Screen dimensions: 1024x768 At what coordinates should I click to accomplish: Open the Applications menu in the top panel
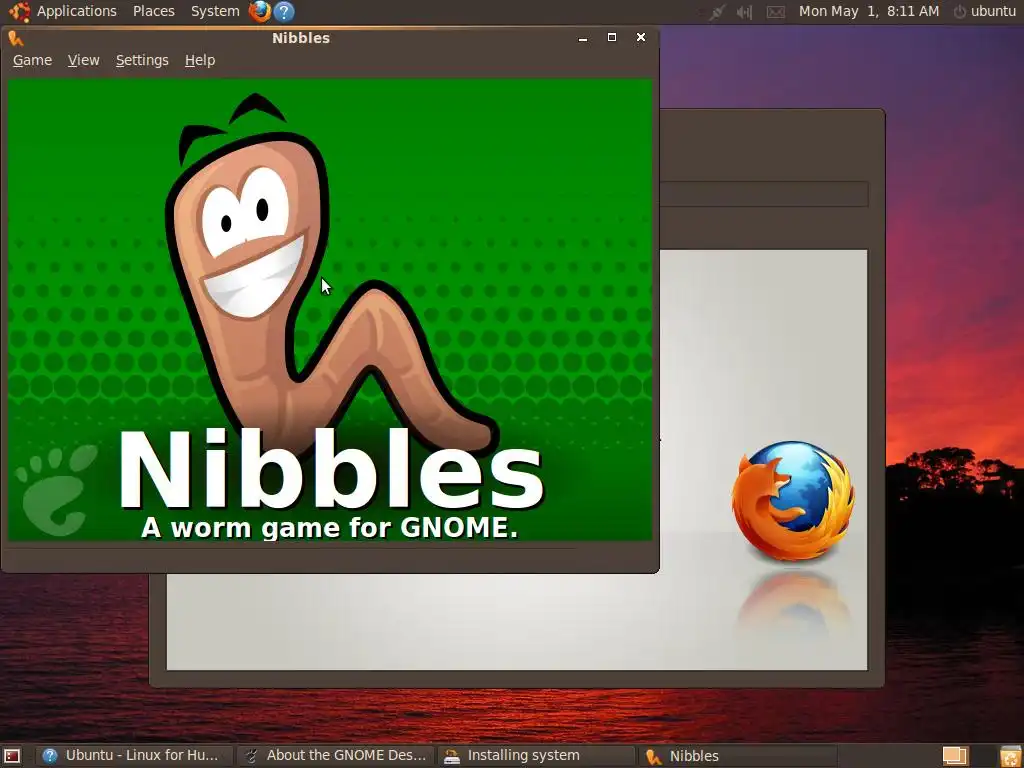click(x=76, y=11)
